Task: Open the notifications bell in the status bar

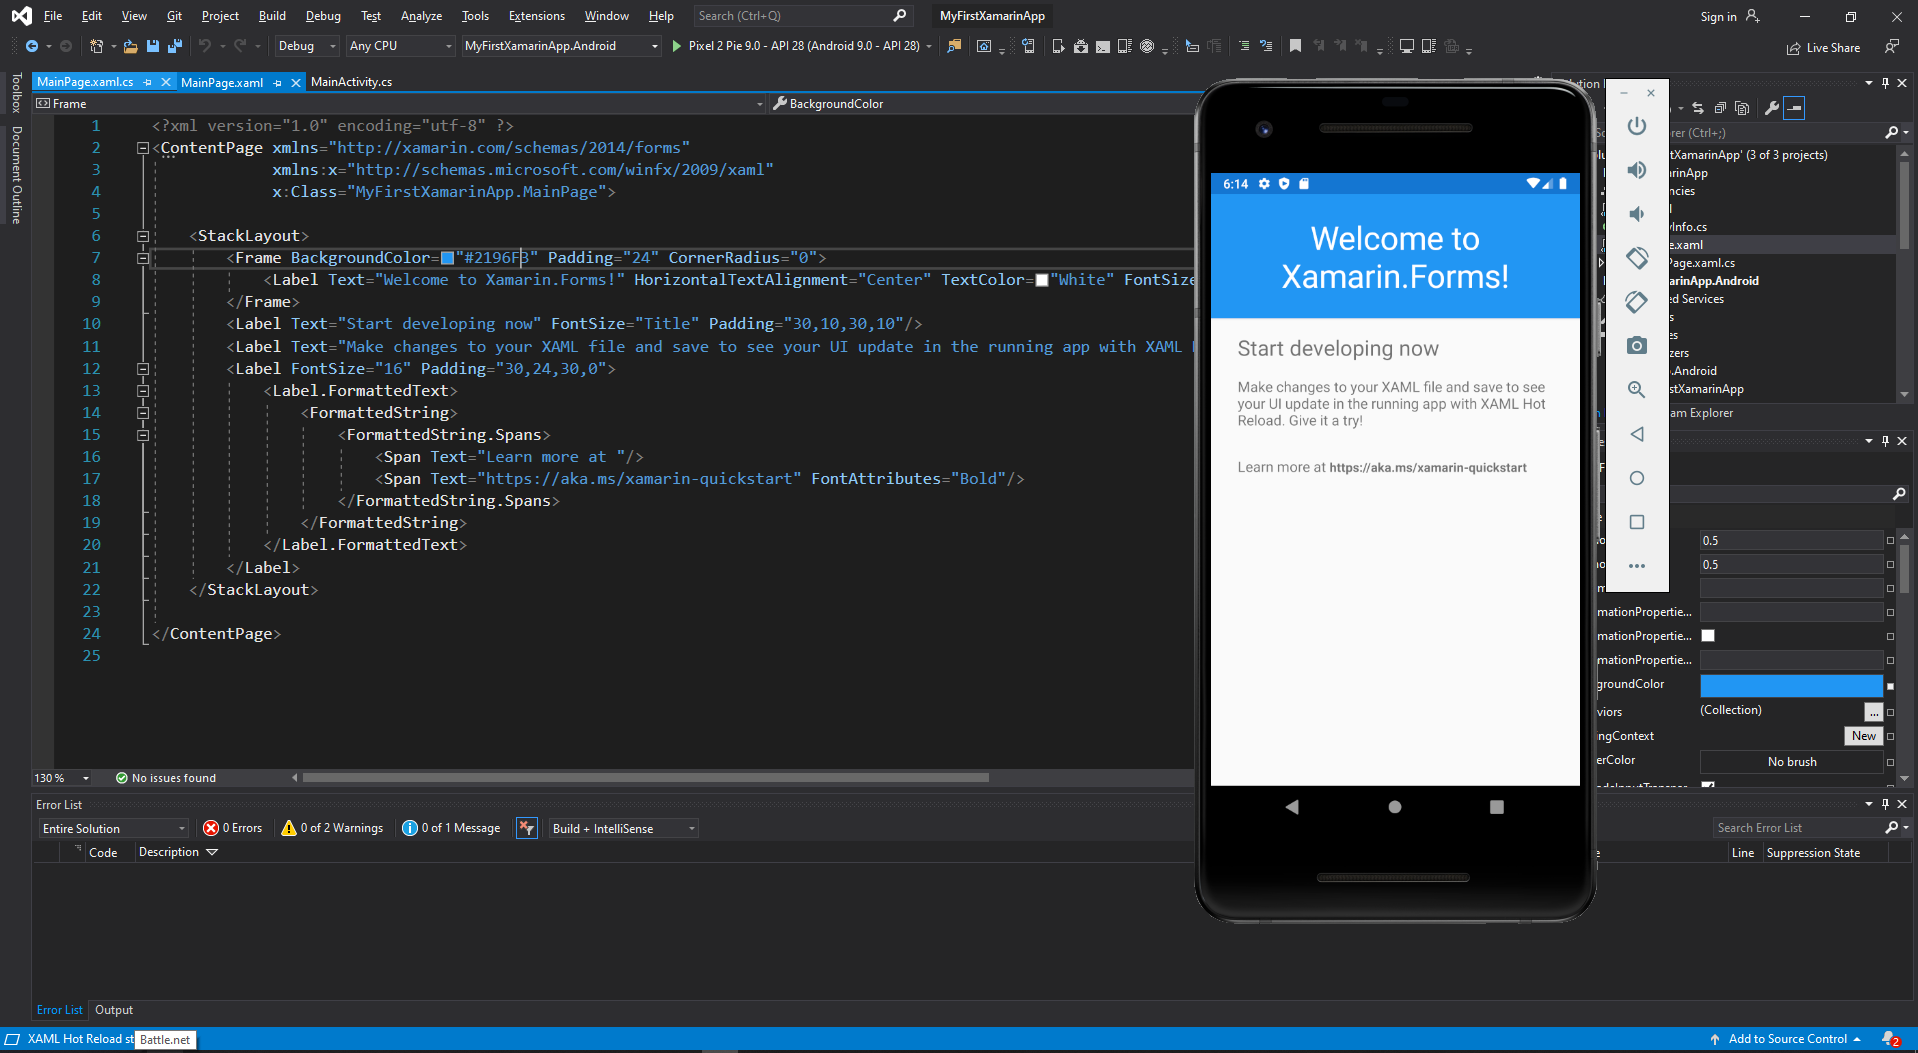Action: [x=1890, y=1039]
